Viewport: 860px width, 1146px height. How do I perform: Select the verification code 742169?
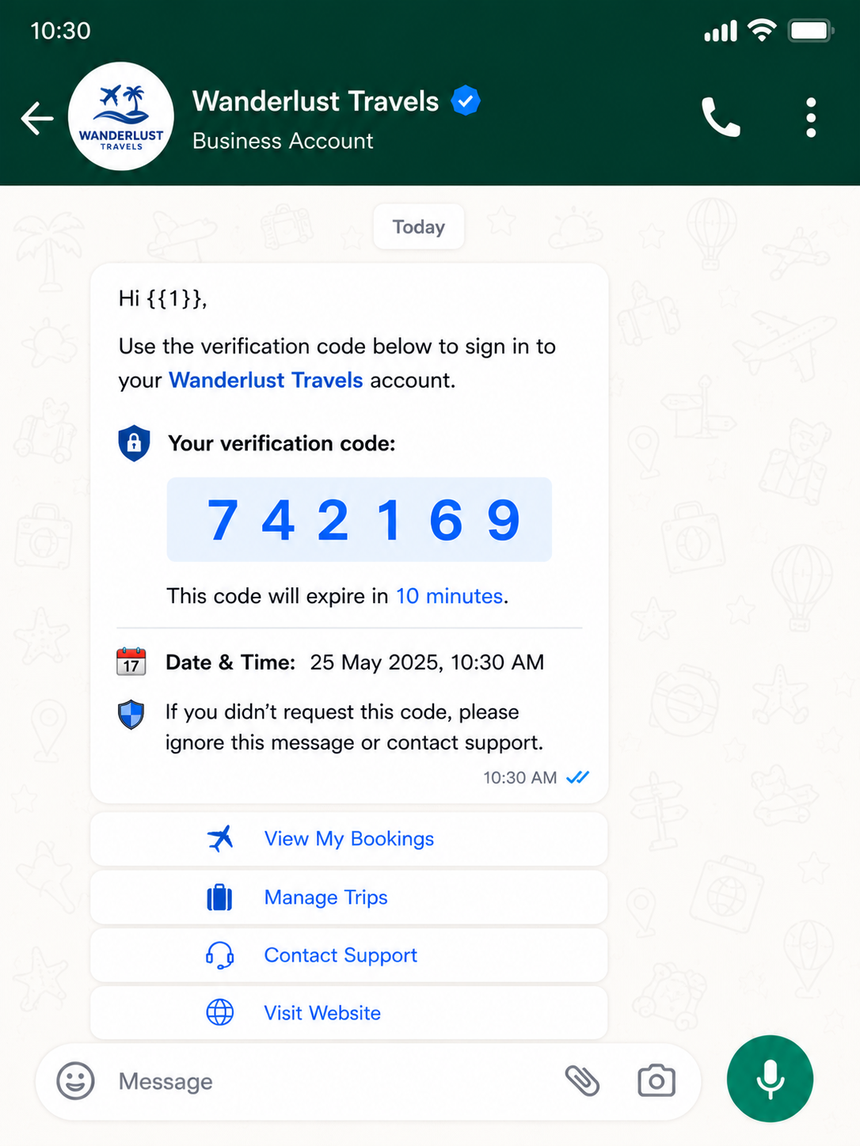(x=359, y=520)
